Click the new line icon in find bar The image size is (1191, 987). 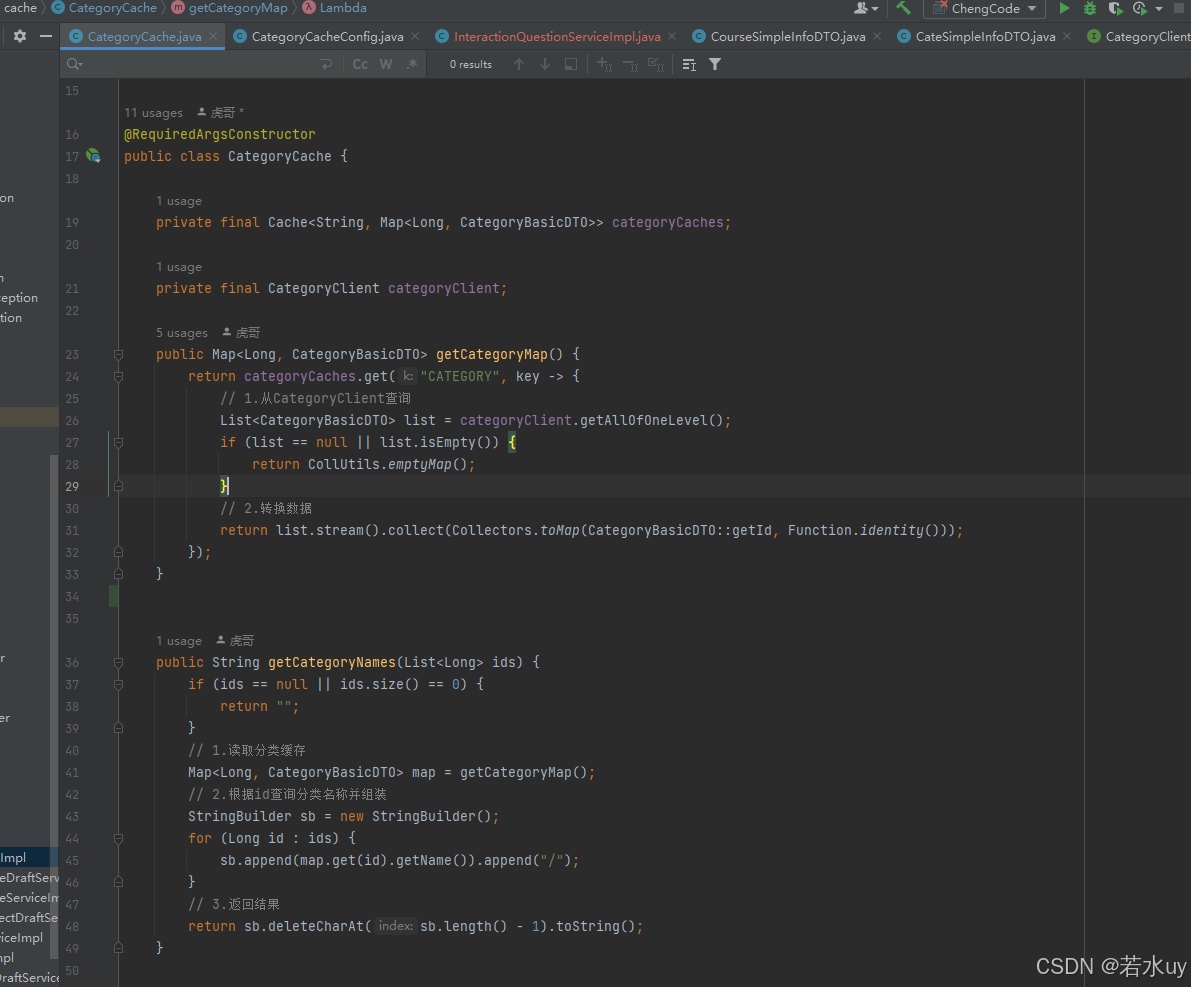click(327, 65)
